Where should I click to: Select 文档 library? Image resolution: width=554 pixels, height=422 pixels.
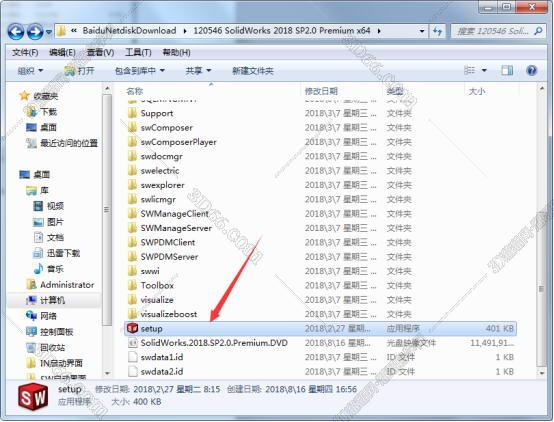pos(55,238)
